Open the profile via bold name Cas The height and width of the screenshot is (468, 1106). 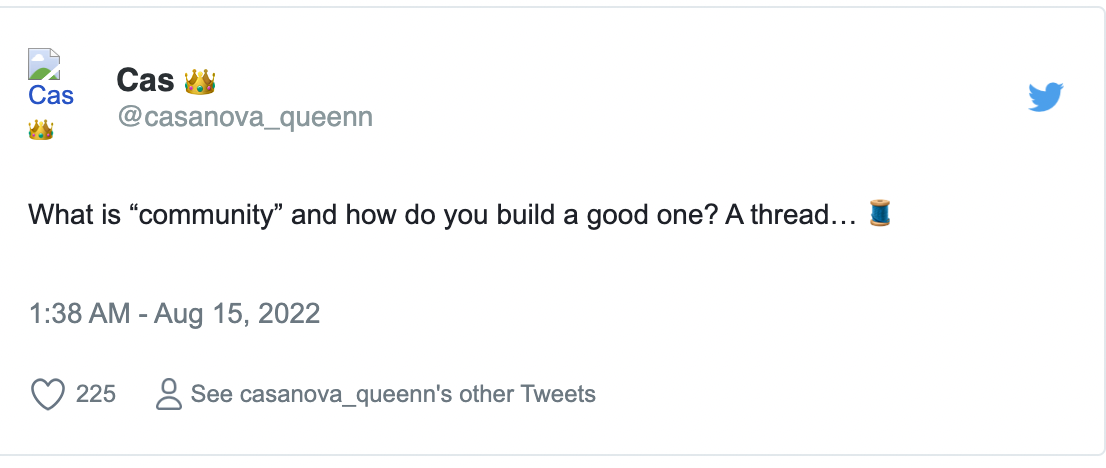coord(145,80)
